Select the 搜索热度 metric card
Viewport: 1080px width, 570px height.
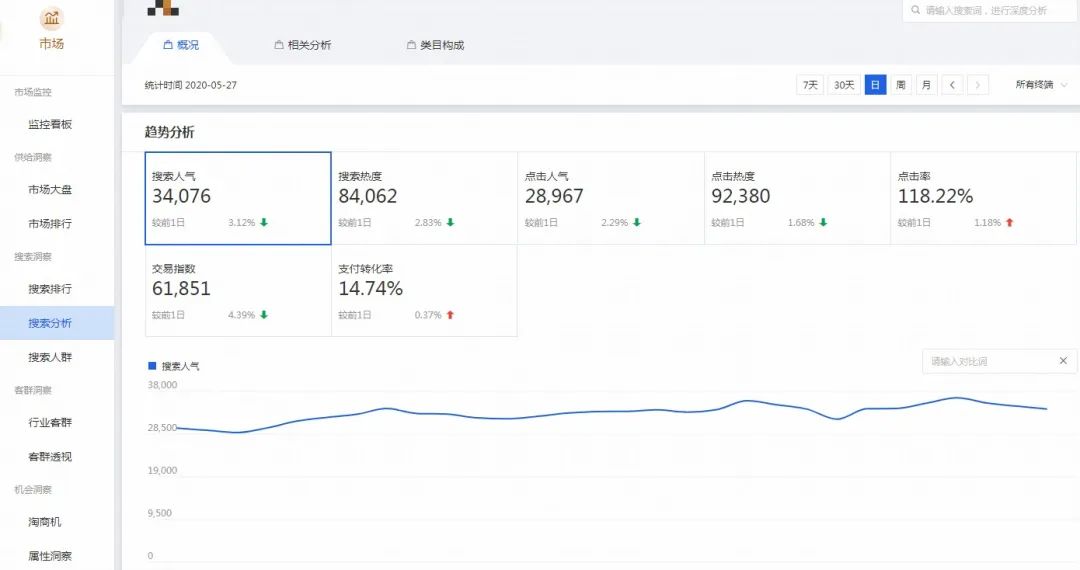pyautogui.click(x=424, y=198)
